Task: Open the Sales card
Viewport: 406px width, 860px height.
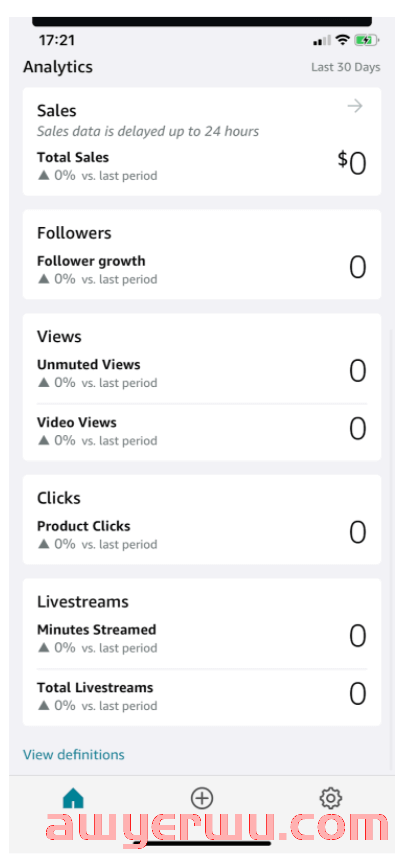Action: 202,142
